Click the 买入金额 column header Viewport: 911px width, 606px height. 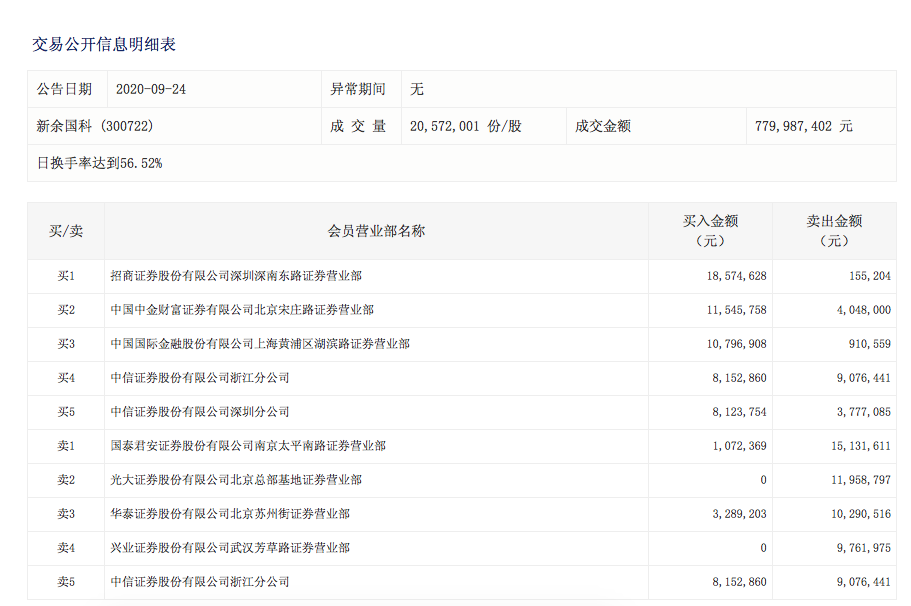[710, 231]
